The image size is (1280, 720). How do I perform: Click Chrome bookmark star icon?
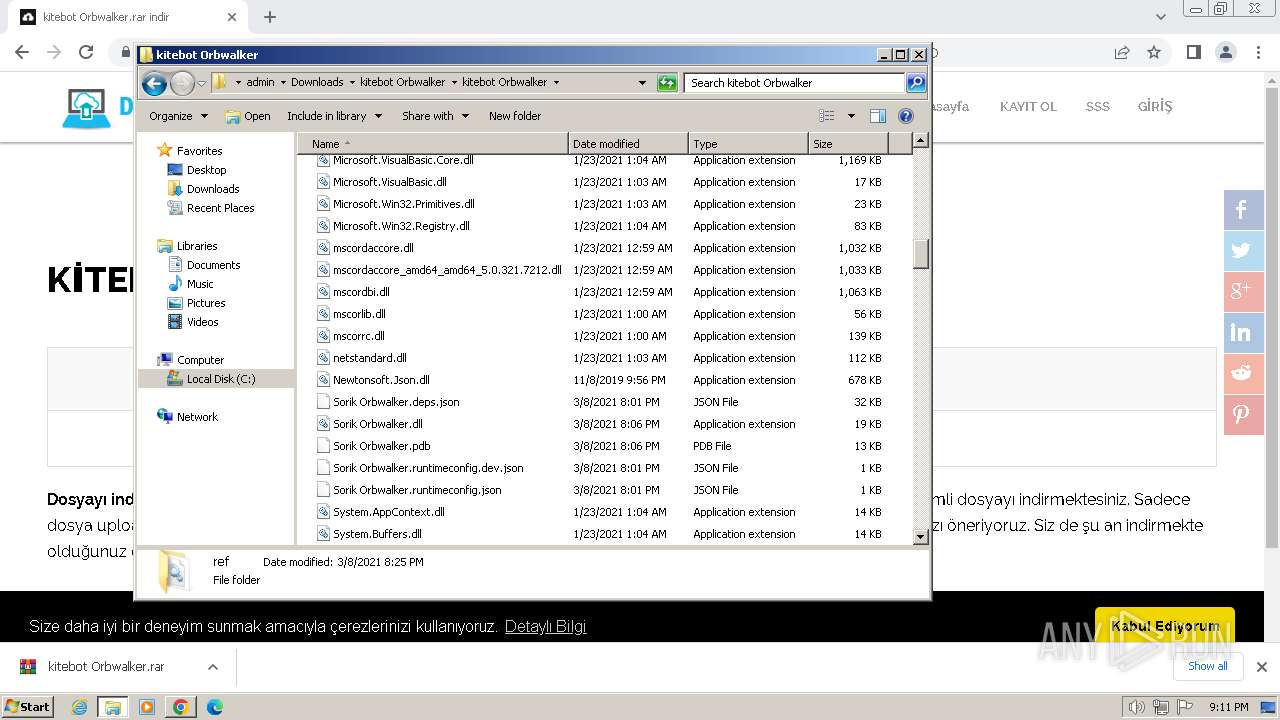(x=1154, y=52)
